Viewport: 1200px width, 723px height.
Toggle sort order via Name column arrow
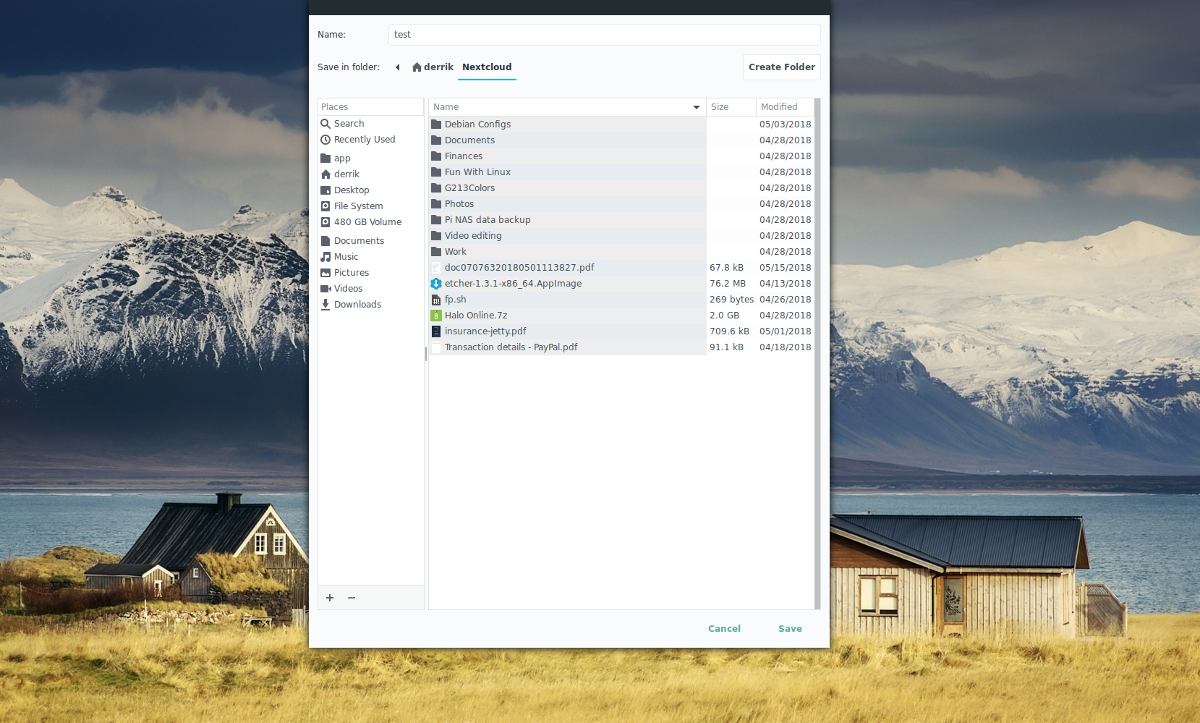[x=696, y=107]
